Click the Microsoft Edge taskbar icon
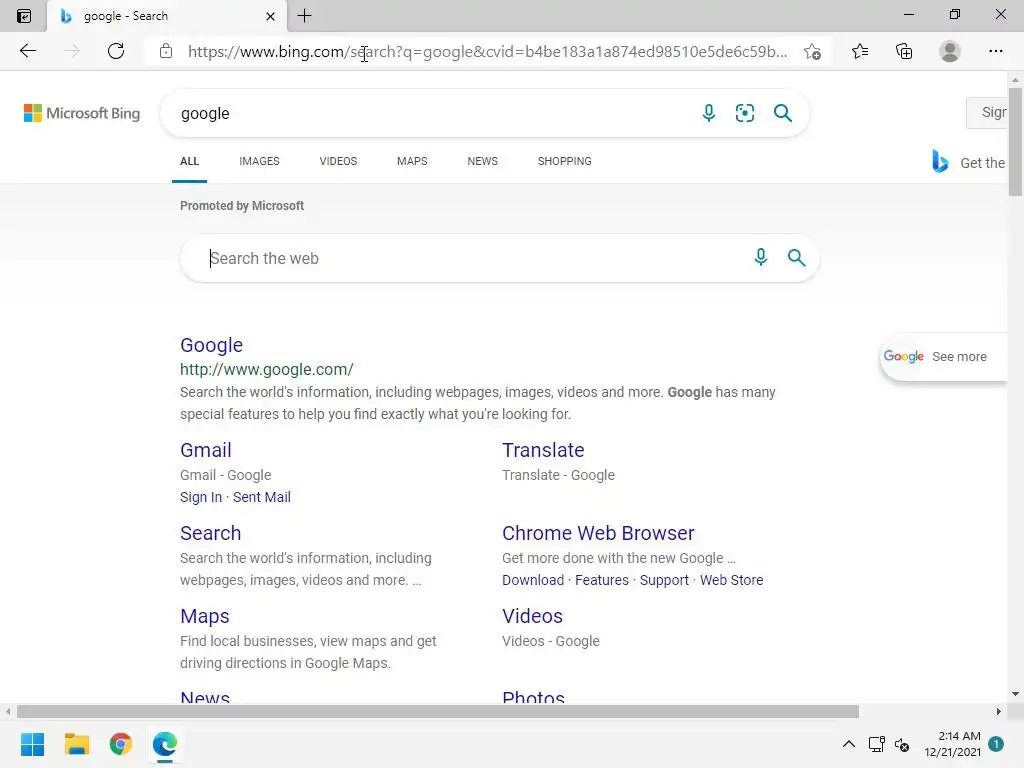Viewport: 1024px width, 768px height. coord(165,744)
